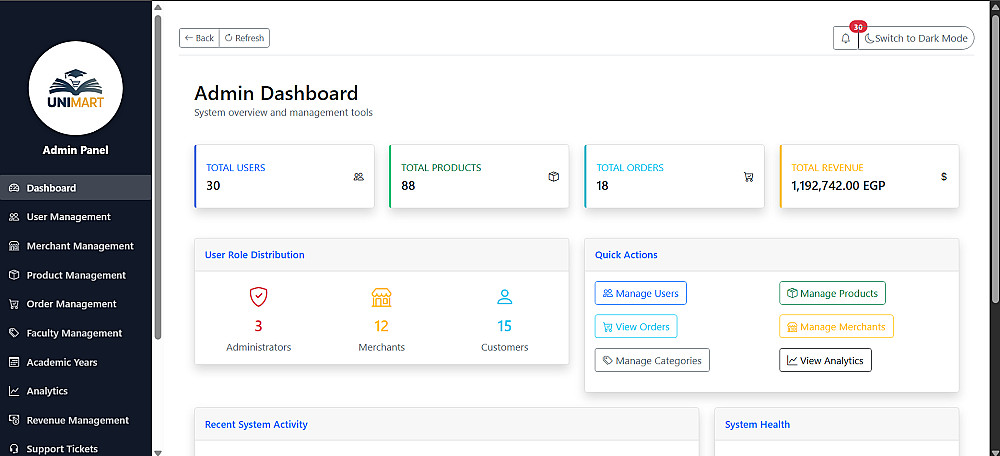
Task: Click the Total Users people icon
Action: (358, 177)
